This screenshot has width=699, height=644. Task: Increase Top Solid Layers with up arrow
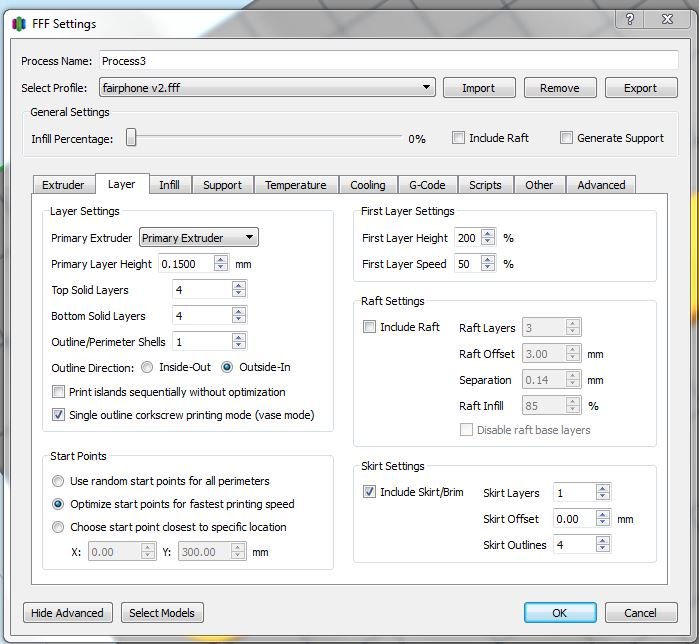pyautogui.click(x=238, y=285)
